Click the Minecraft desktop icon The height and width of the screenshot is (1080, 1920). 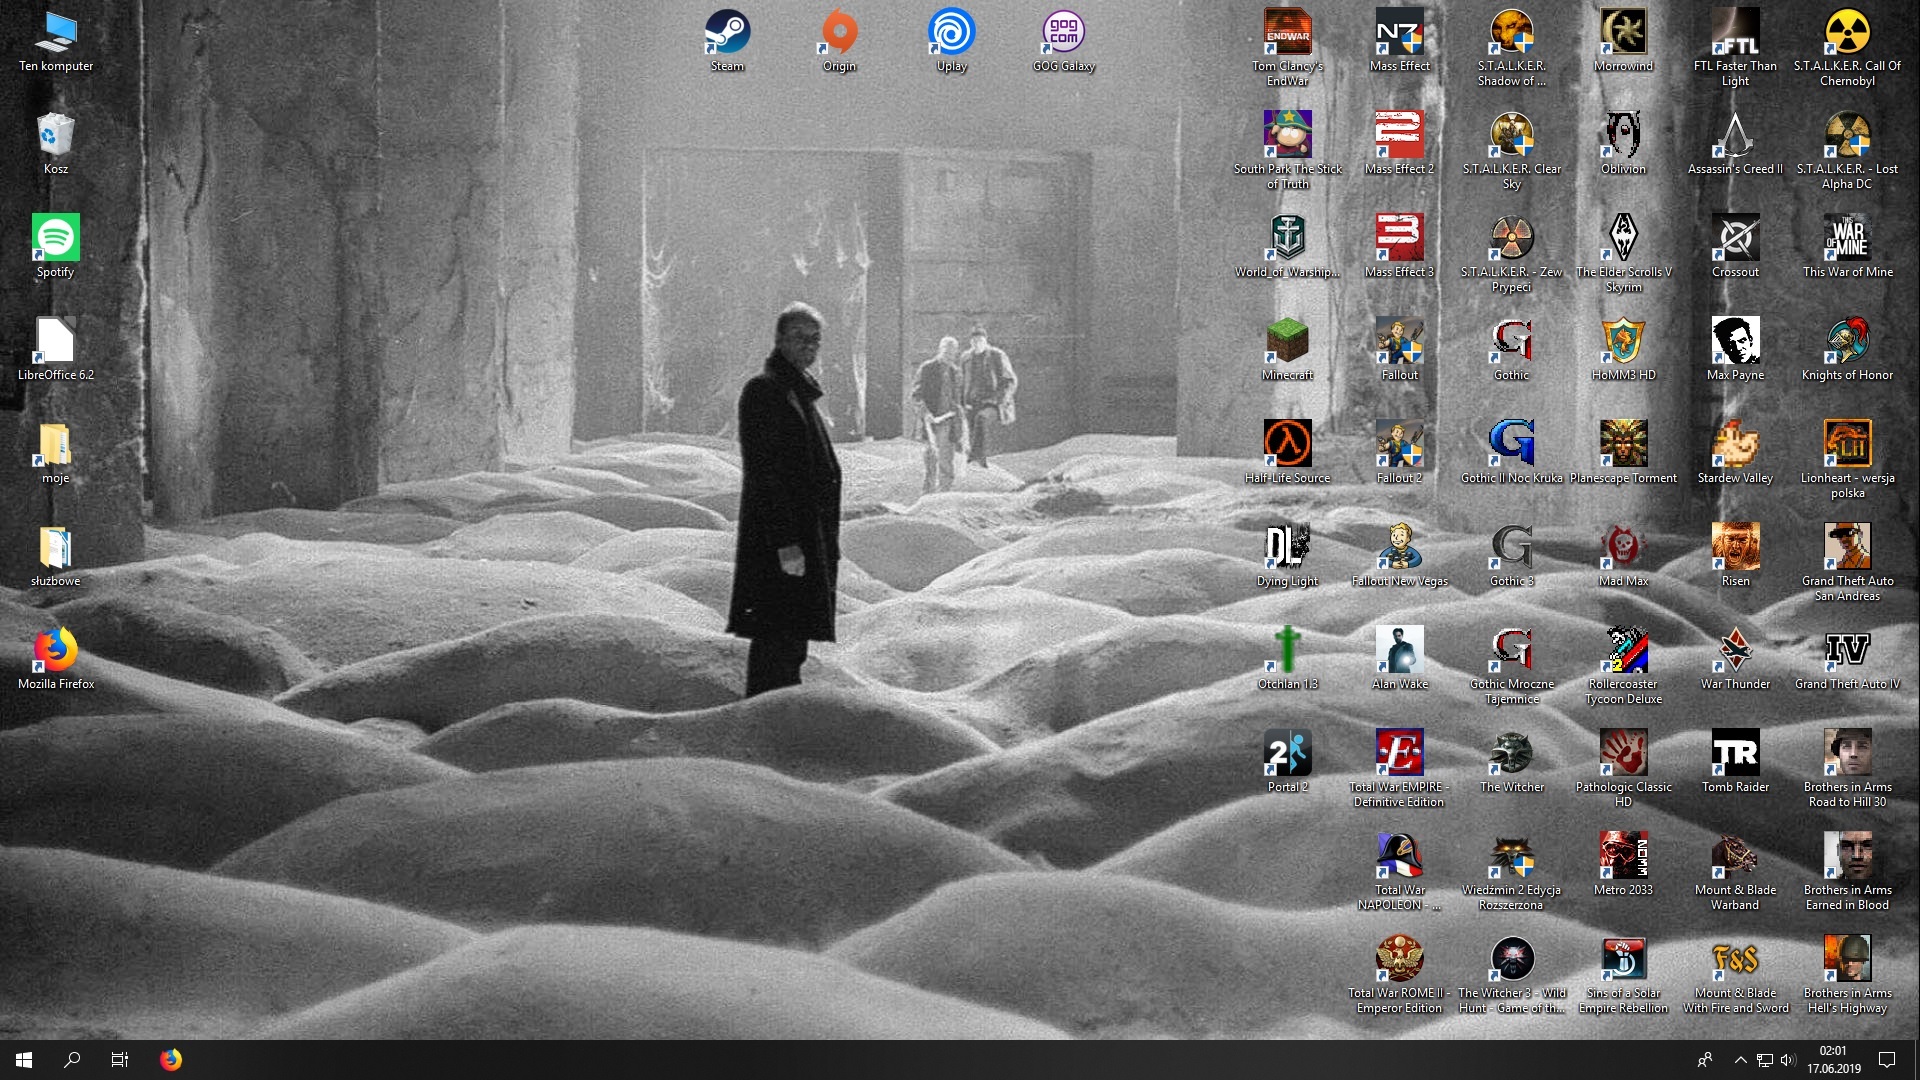pos(1287,341)
